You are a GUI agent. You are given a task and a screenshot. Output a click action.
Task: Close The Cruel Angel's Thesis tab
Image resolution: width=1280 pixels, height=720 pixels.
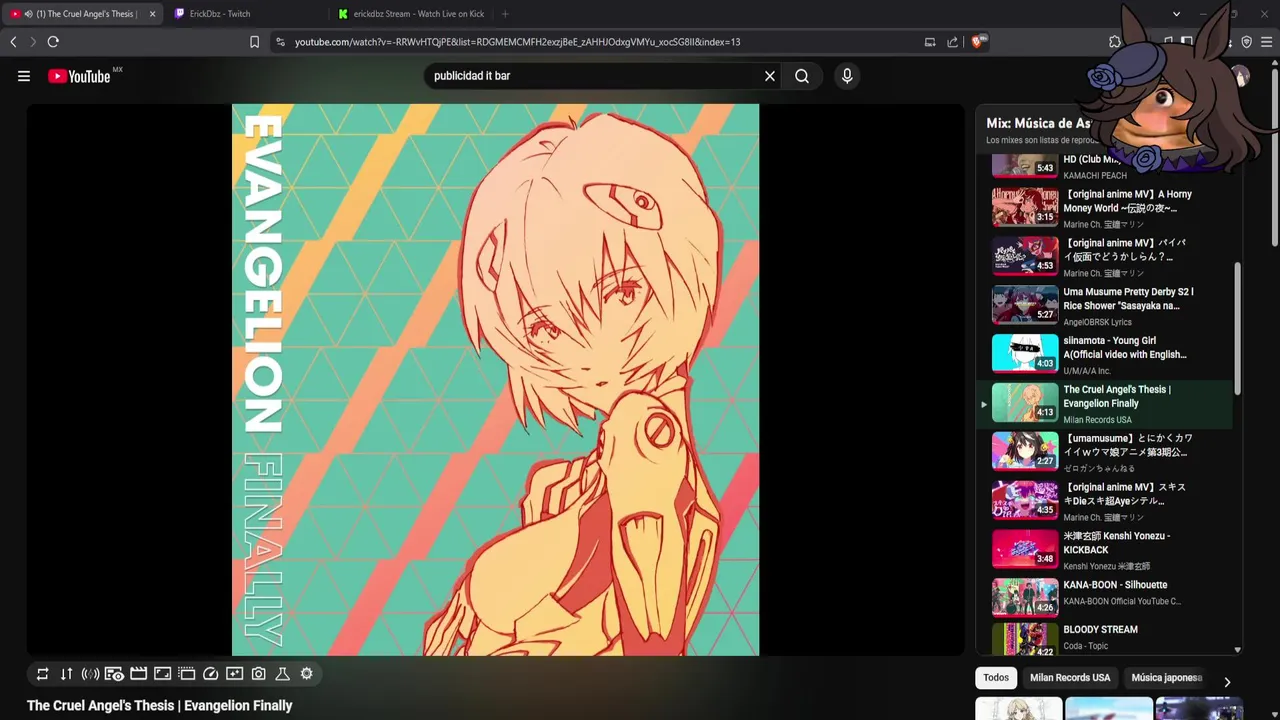pyautogui.click(x=152, y=14)
